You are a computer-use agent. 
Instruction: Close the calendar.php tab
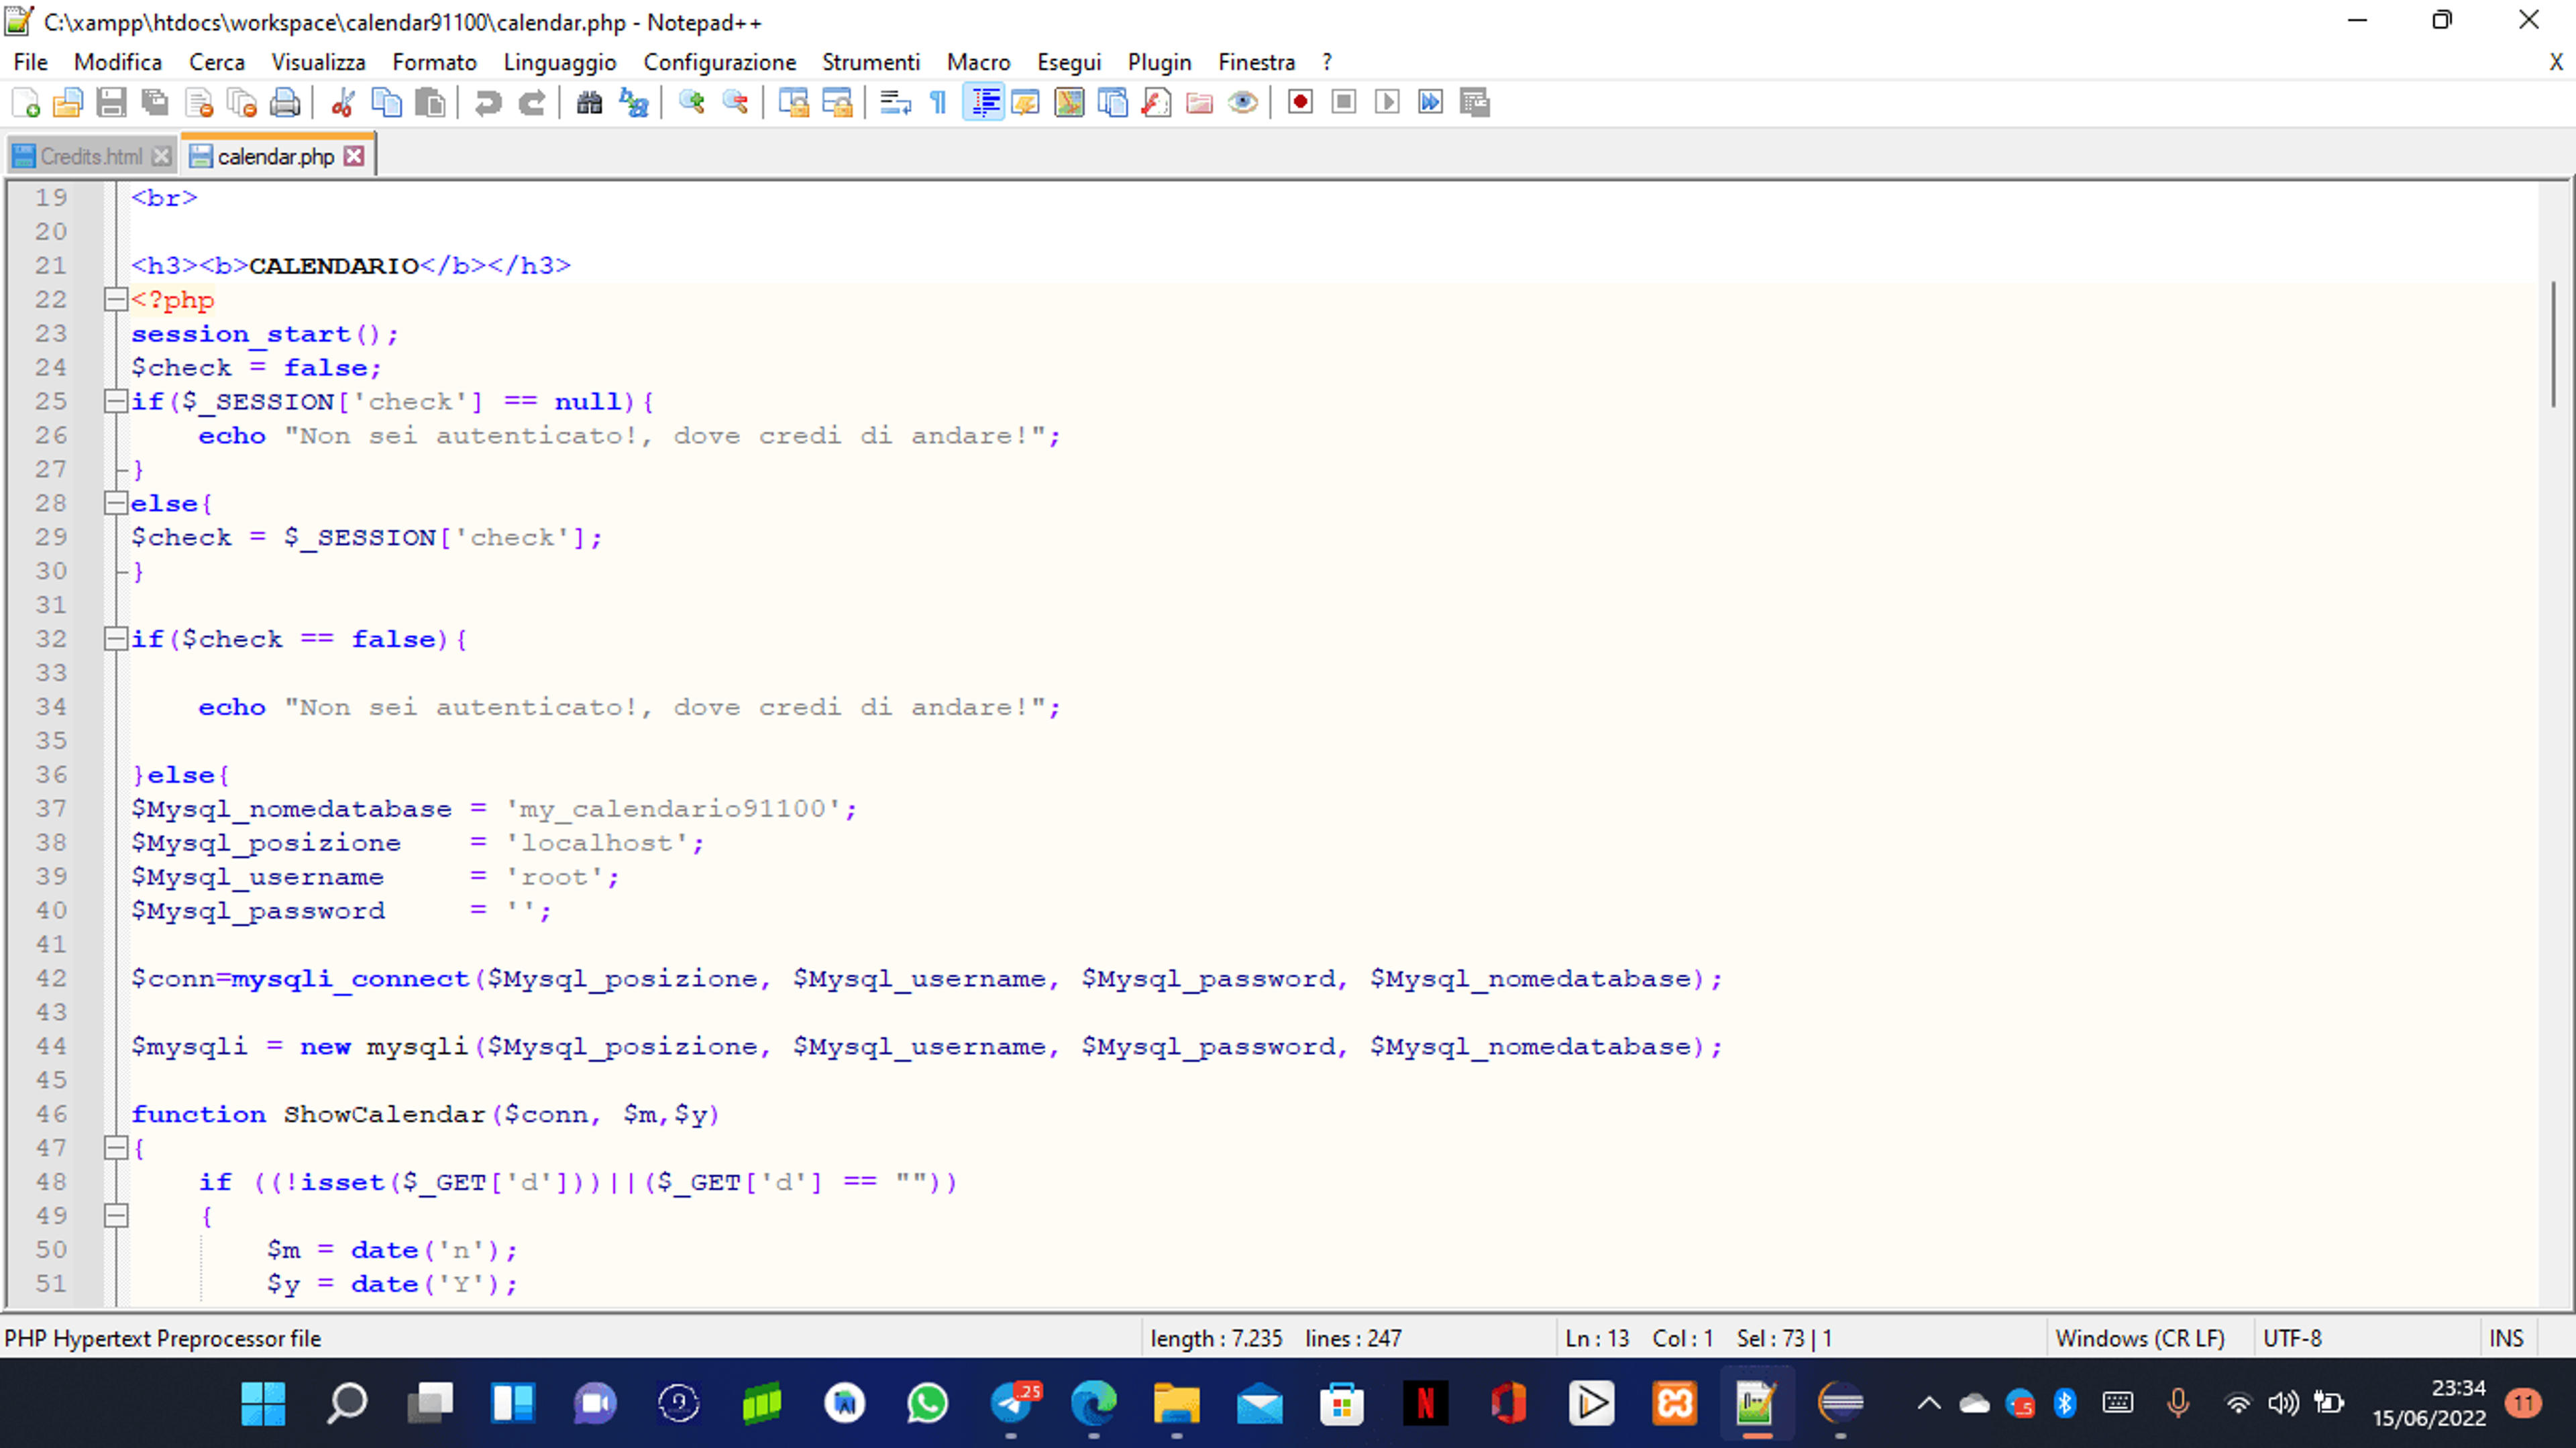(354, 156)
